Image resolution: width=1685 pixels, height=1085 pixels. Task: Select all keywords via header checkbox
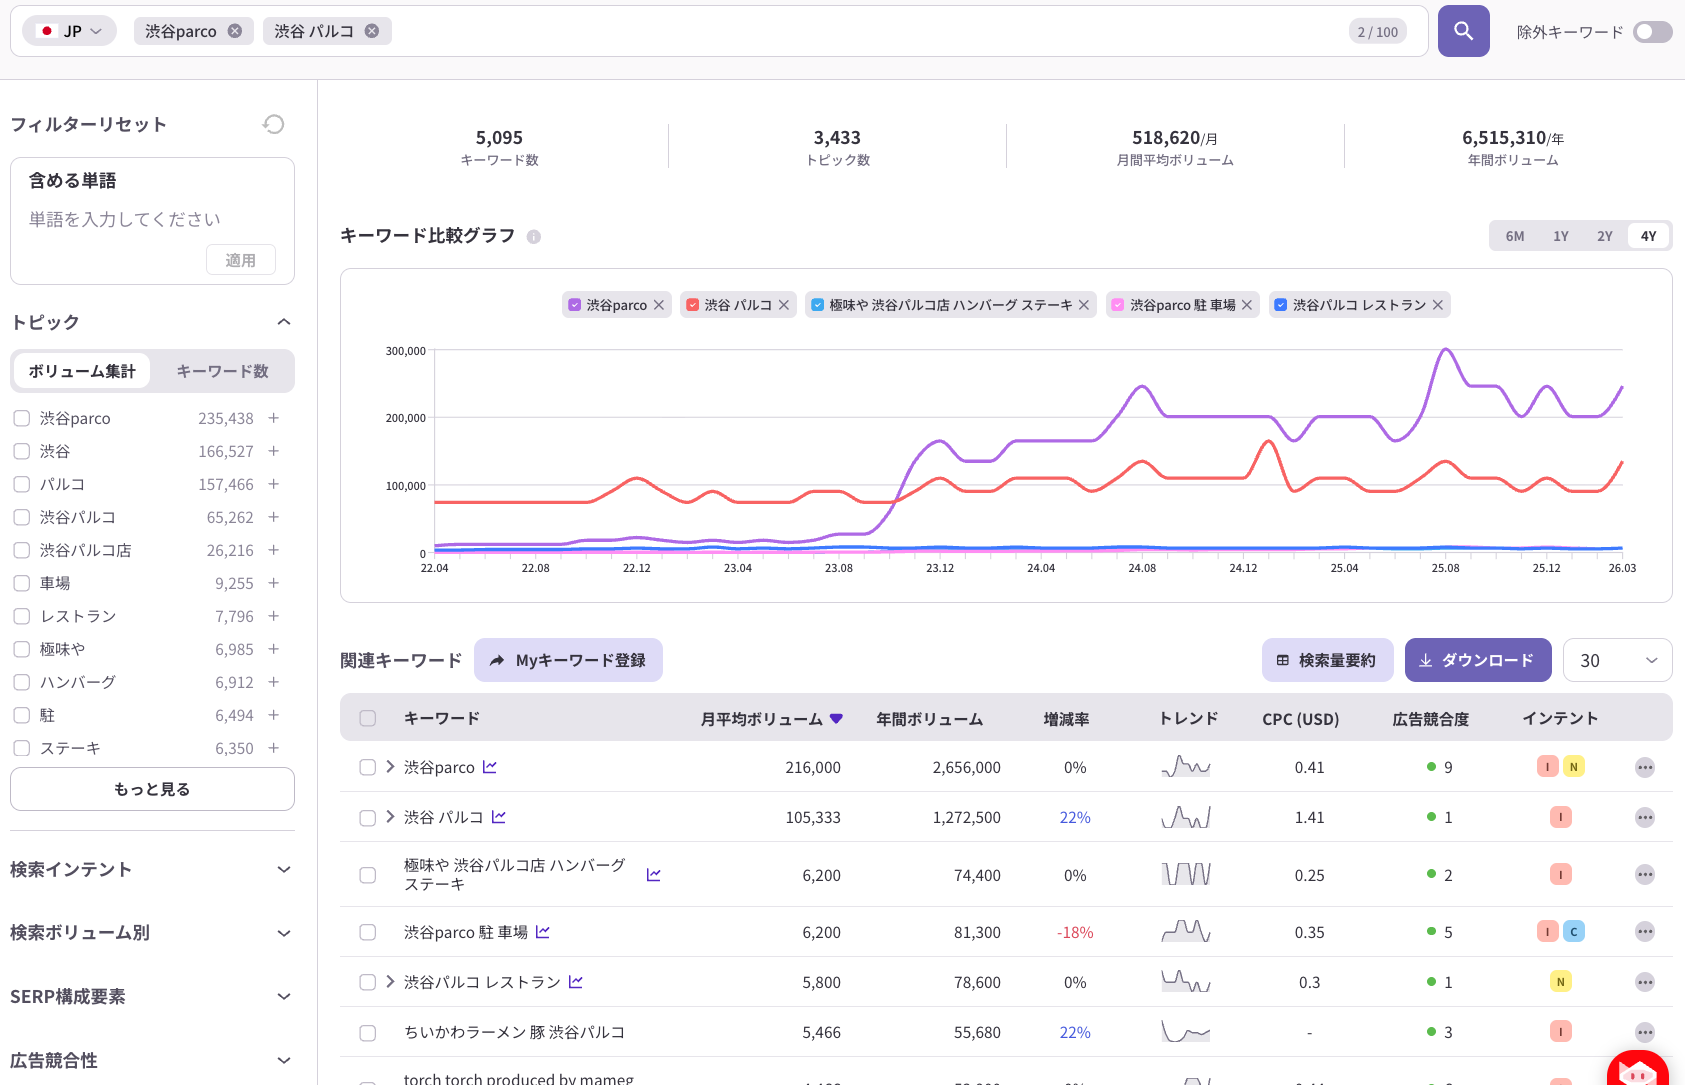click(368, 718)
